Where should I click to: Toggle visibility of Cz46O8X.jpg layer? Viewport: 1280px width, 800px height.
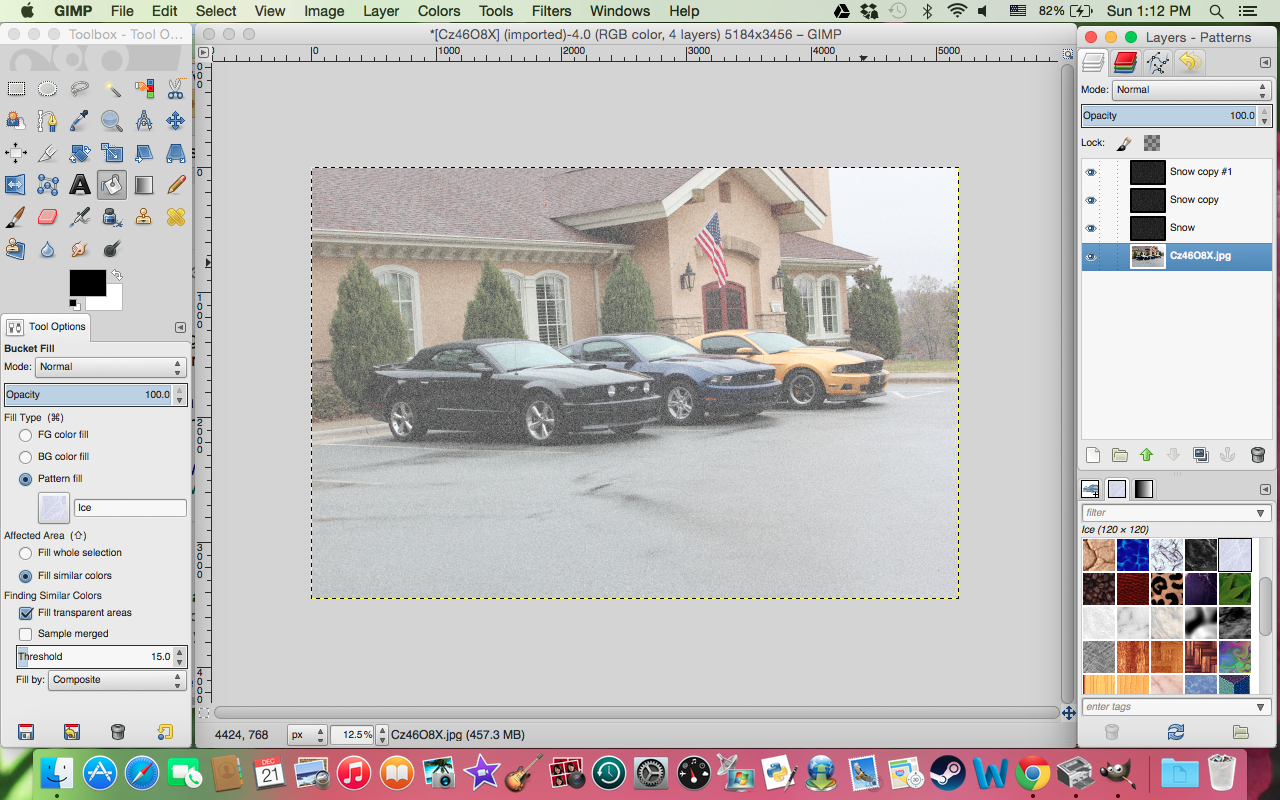coord(1091,257)
